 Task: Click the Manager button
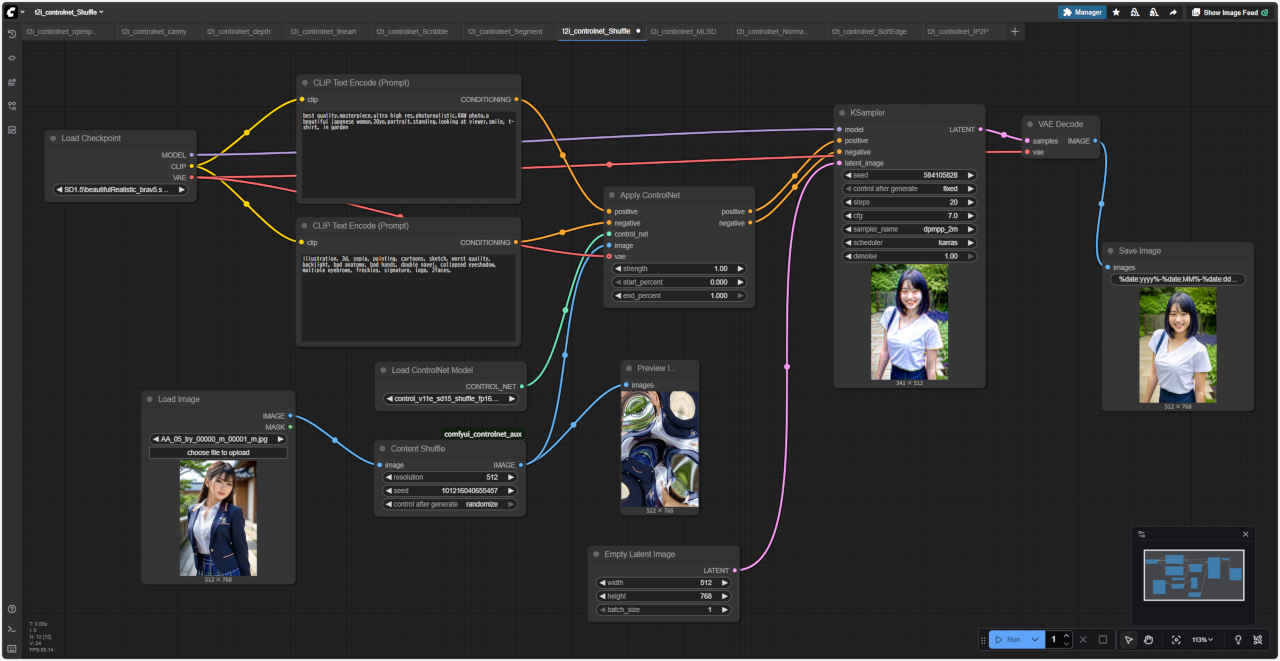point(1082,13)
